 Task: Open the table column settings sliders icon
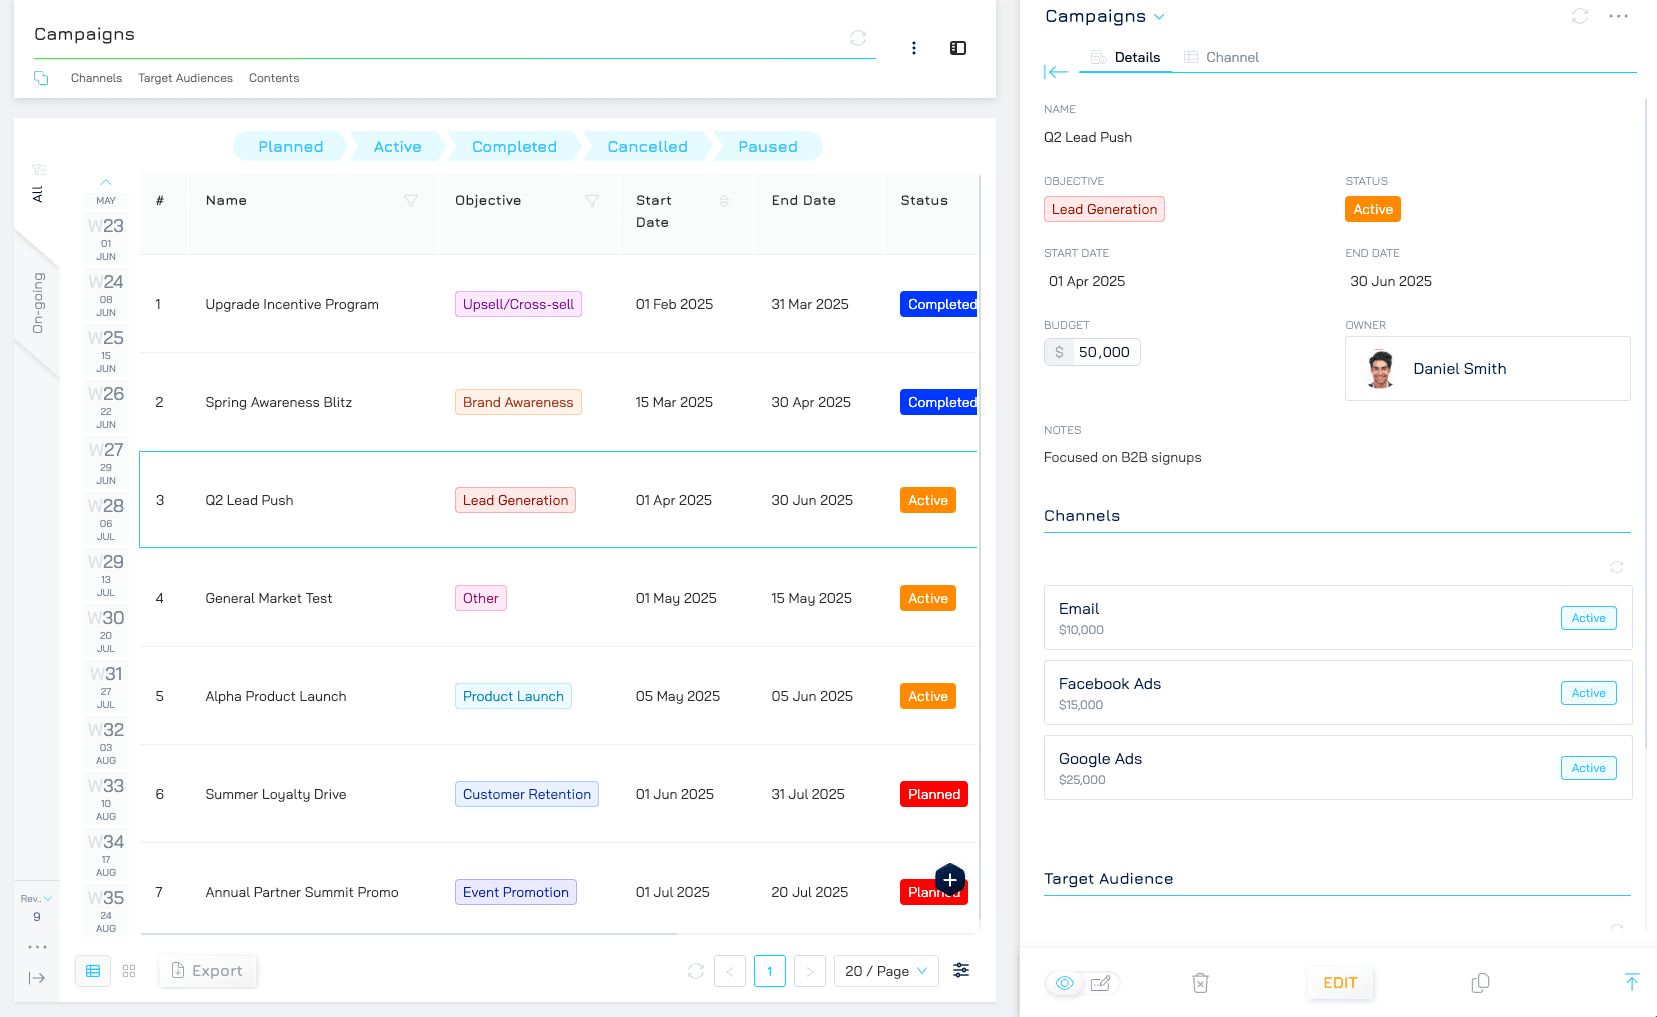[961, 971]
